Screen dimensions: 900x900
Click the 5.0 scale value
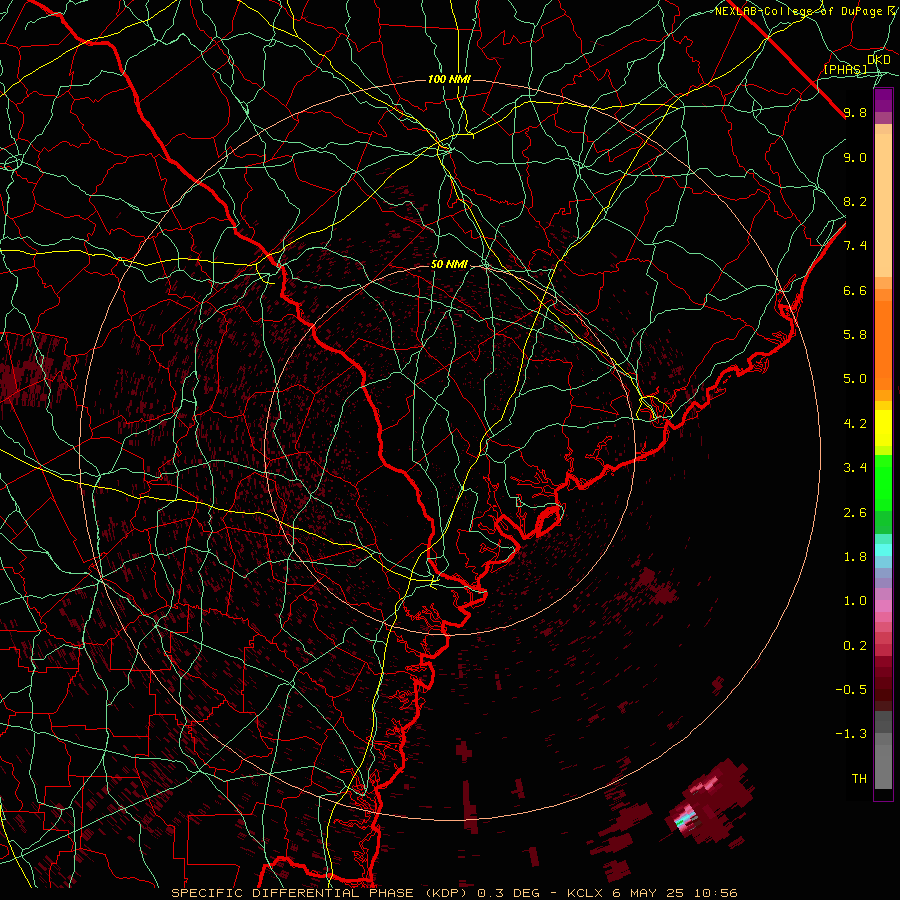tap(855, 379)
